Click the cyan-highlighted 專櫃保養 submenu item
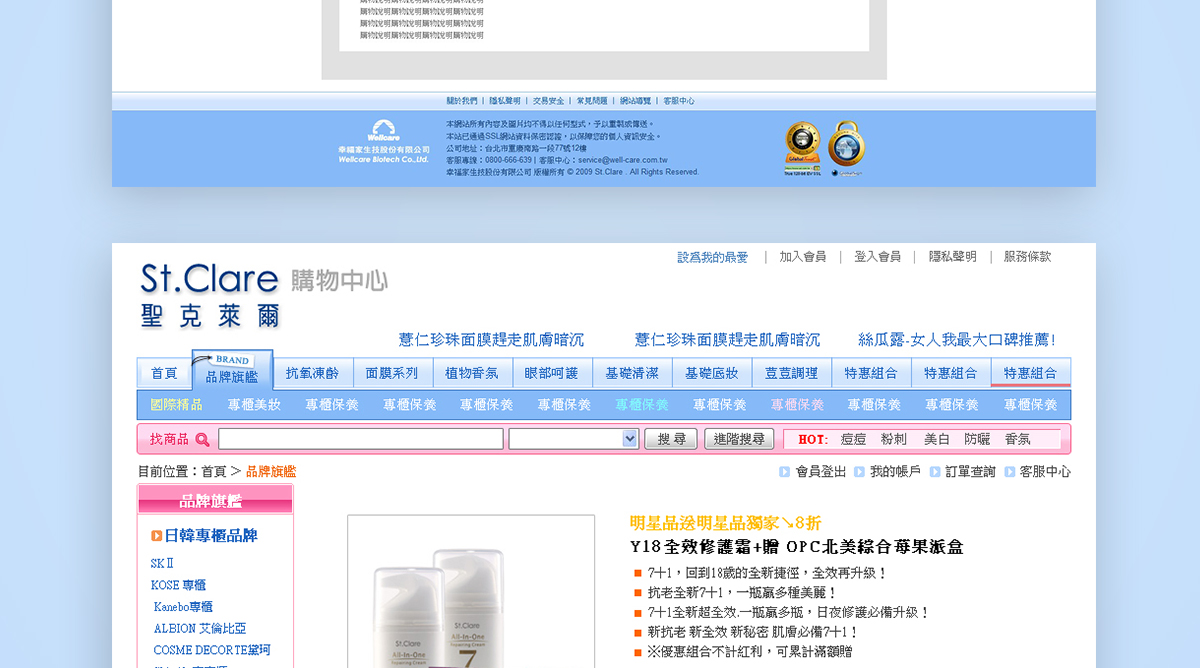 point(642,405)
